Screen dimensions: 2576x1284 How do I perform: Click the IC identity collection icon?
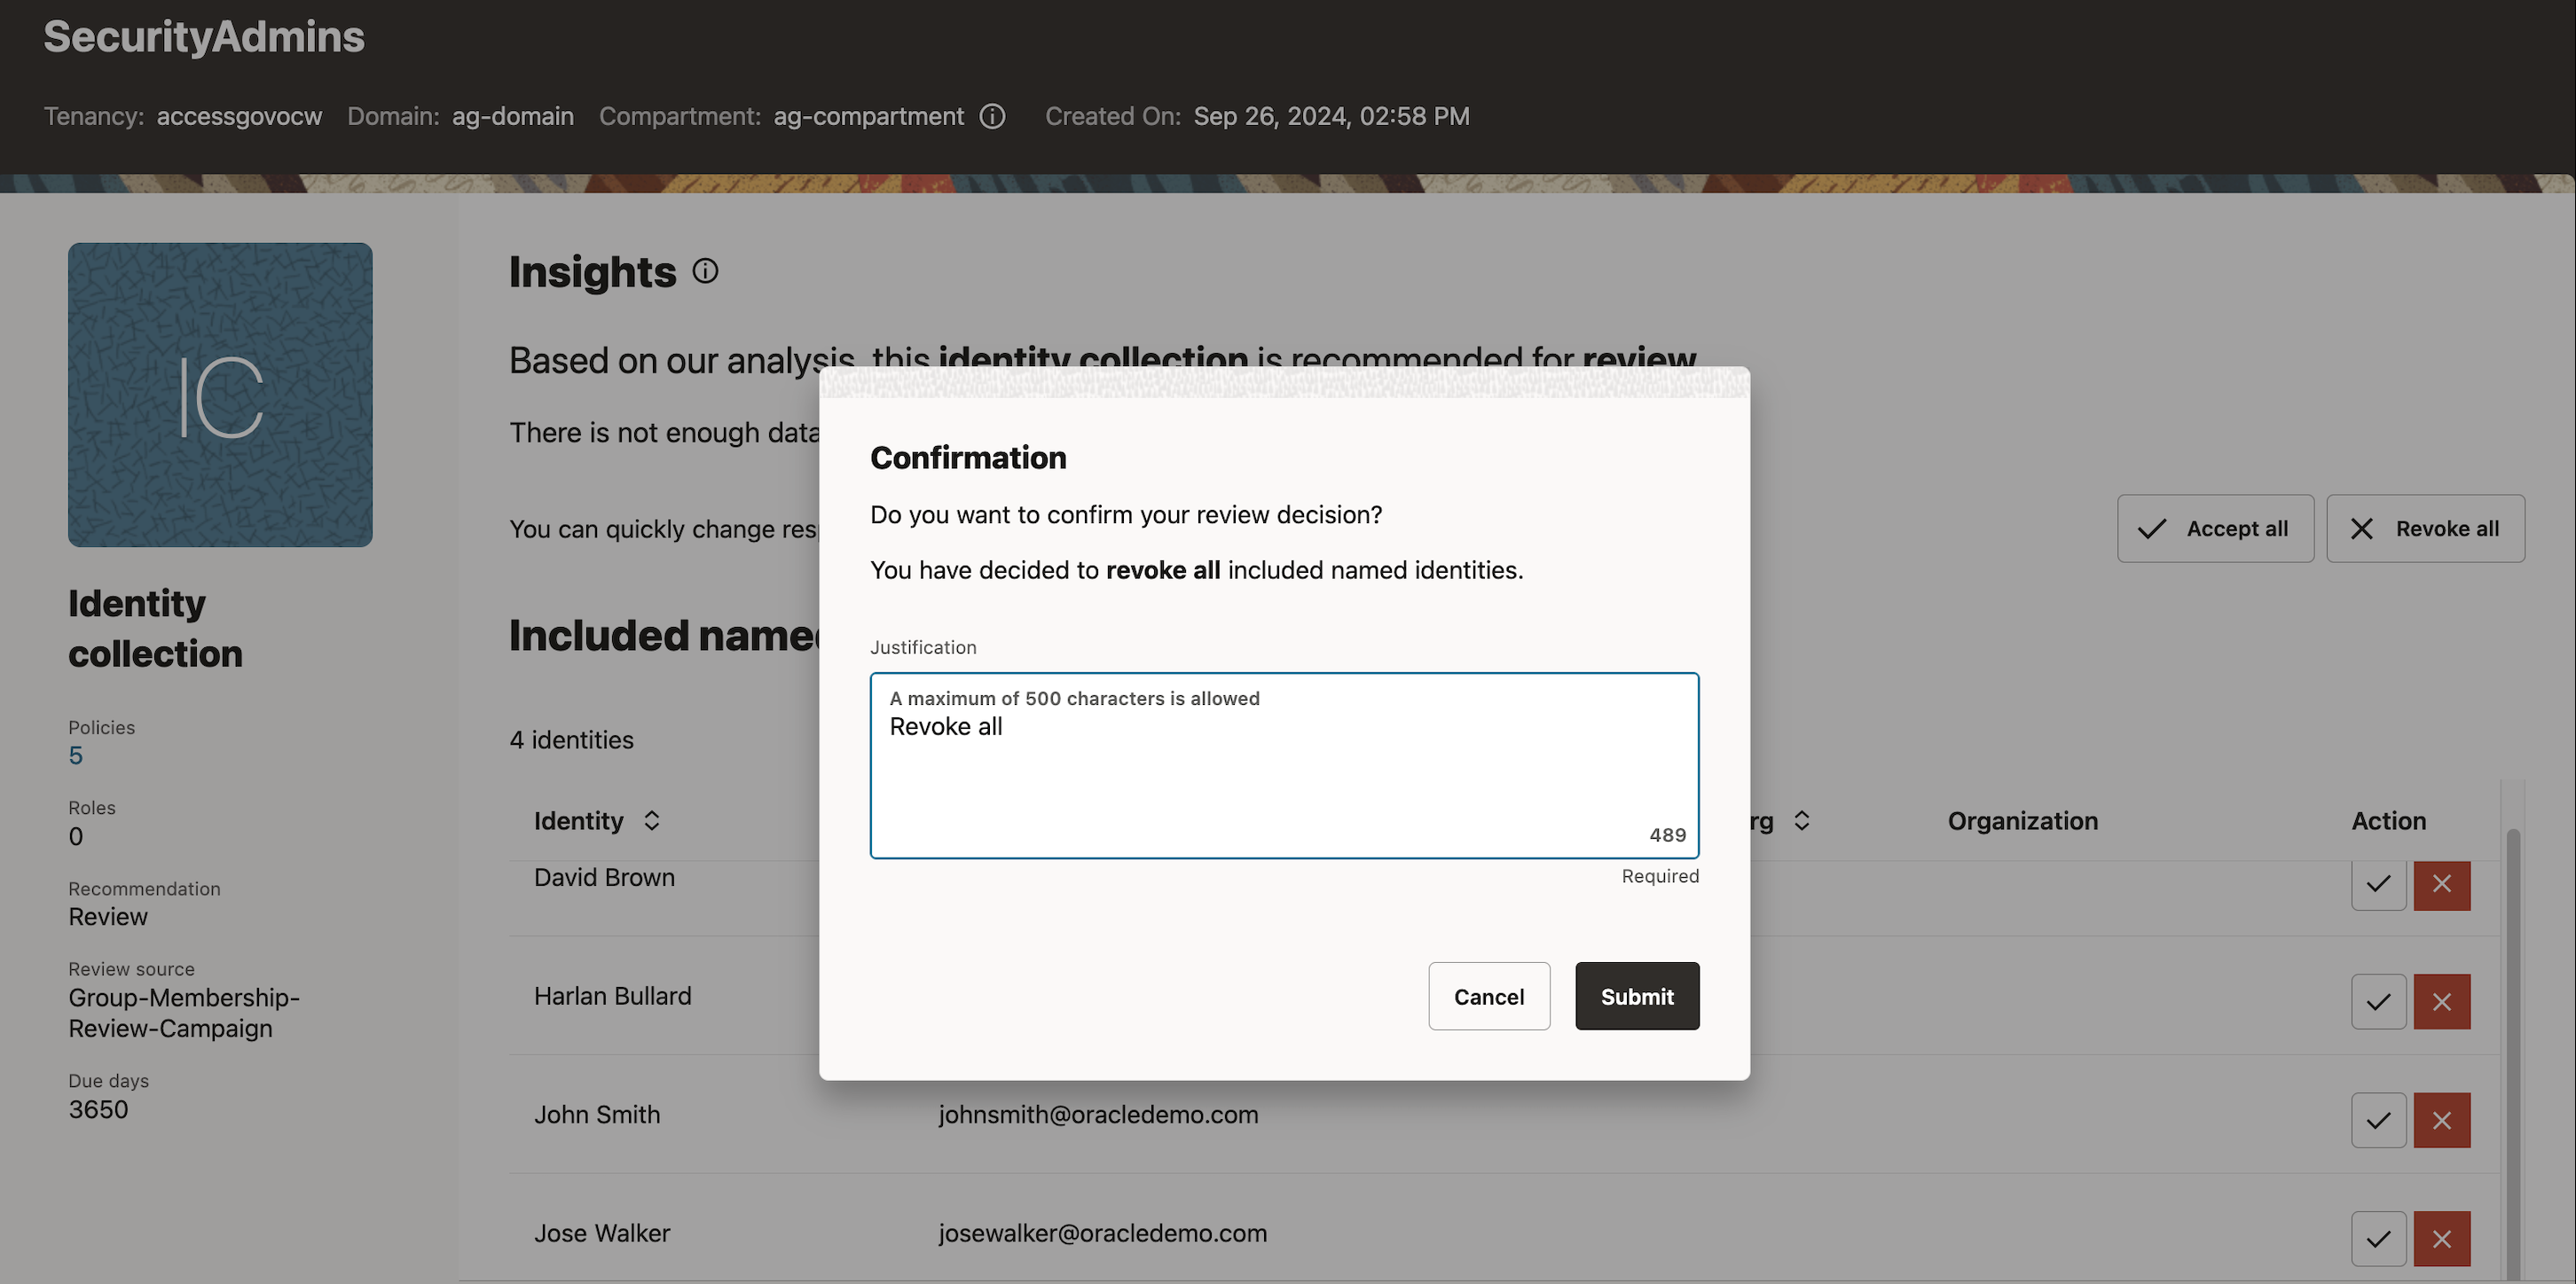click(x=220, y=395)
